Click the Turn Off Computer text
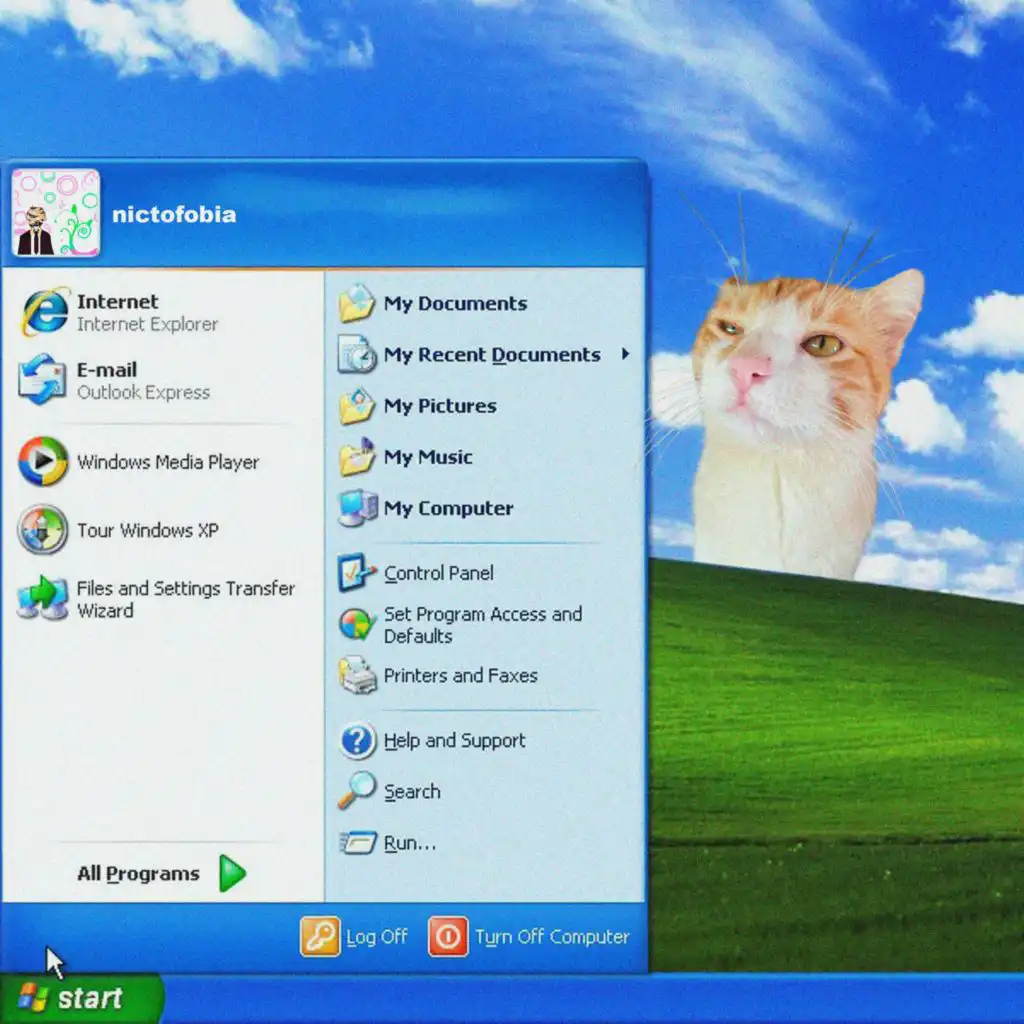Viewport: 1024px width, 1024px height. pyautogui.click(x=552, y=937)
